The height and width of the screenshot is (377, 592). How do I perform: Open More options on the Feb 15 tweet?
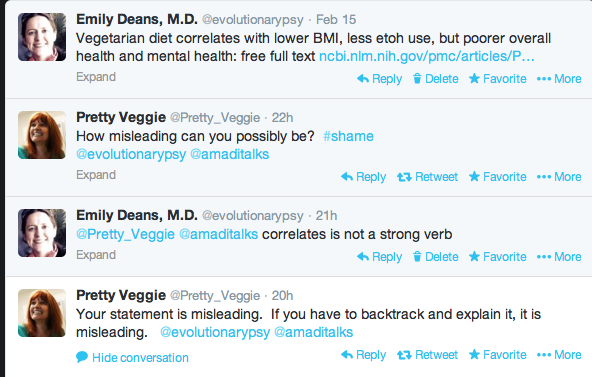[559, 79]
